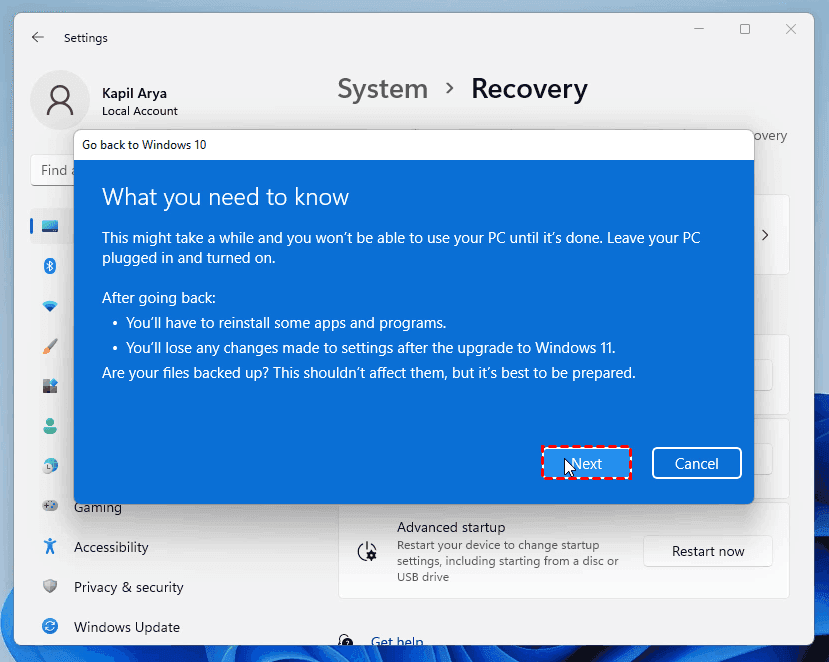829x662 pixels.
Task: Minimize the Settings window
Action: tap(699, 29)
